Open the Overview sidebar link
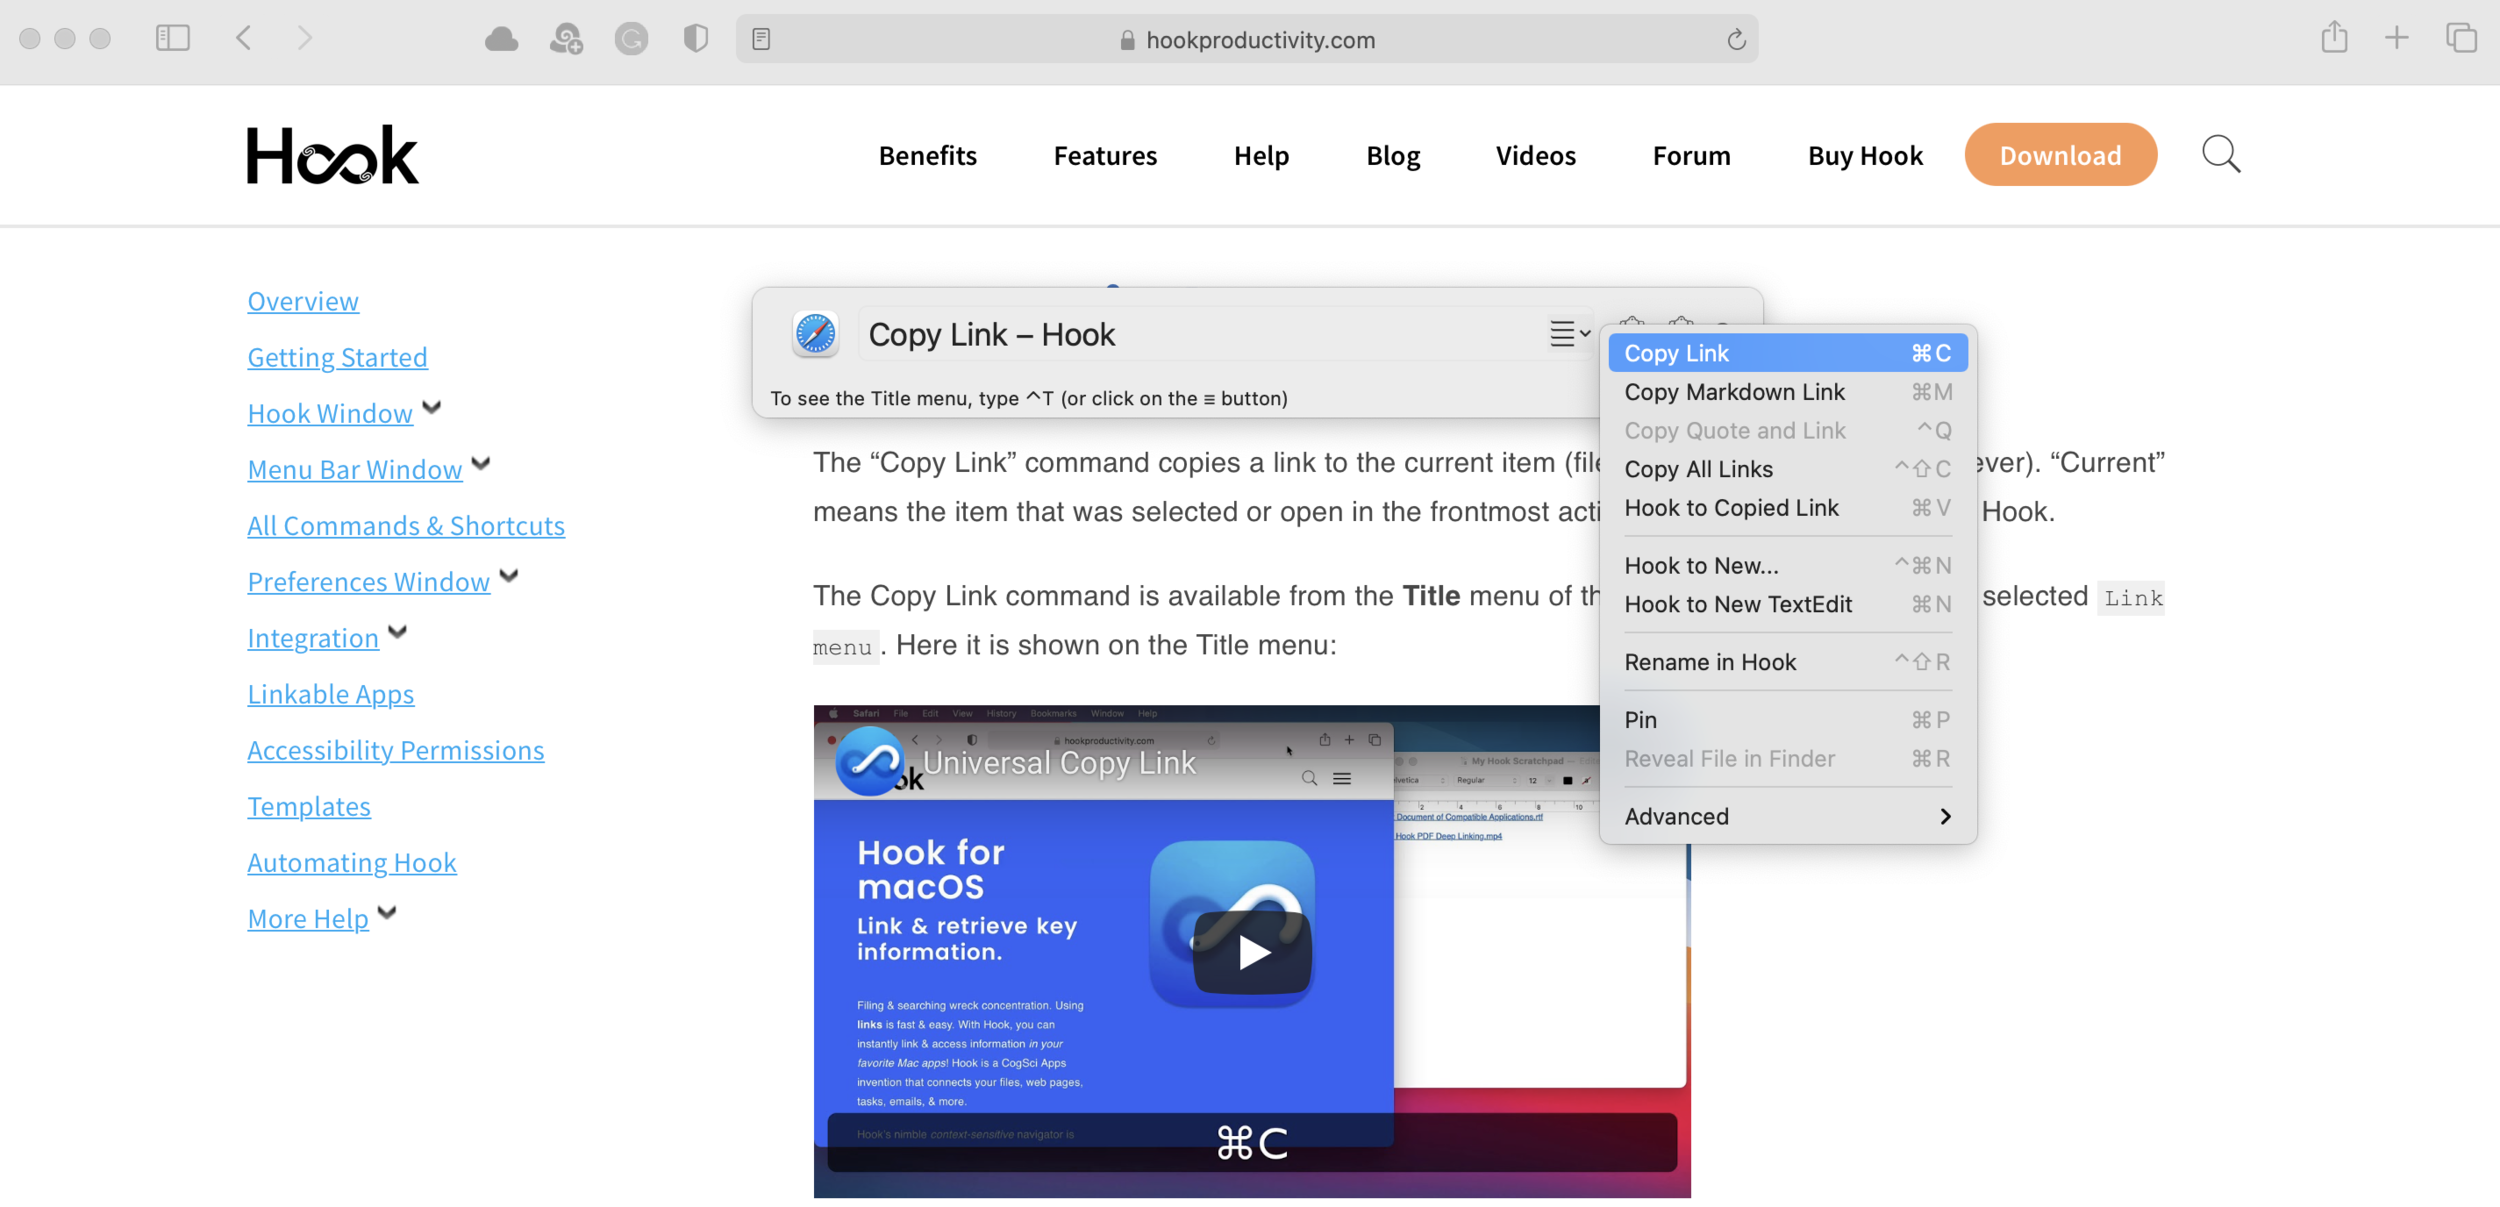2500x1207 pixels. [x=303, y=301]
